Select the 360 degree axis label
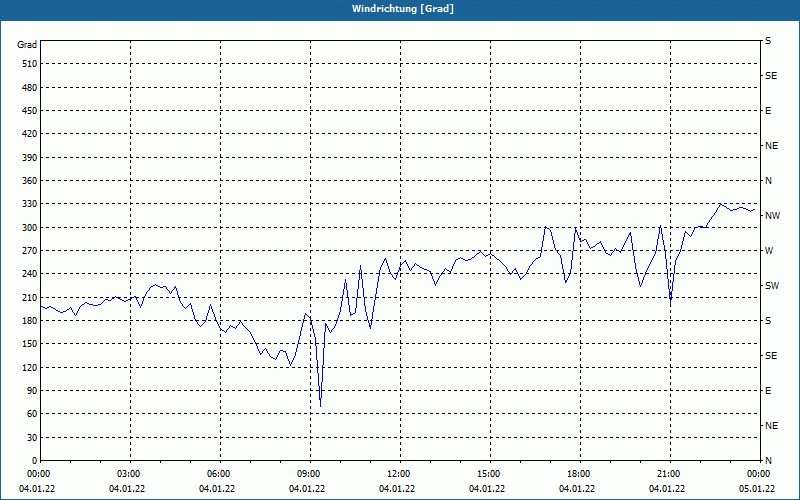The image size is (800, 500). 30,181
